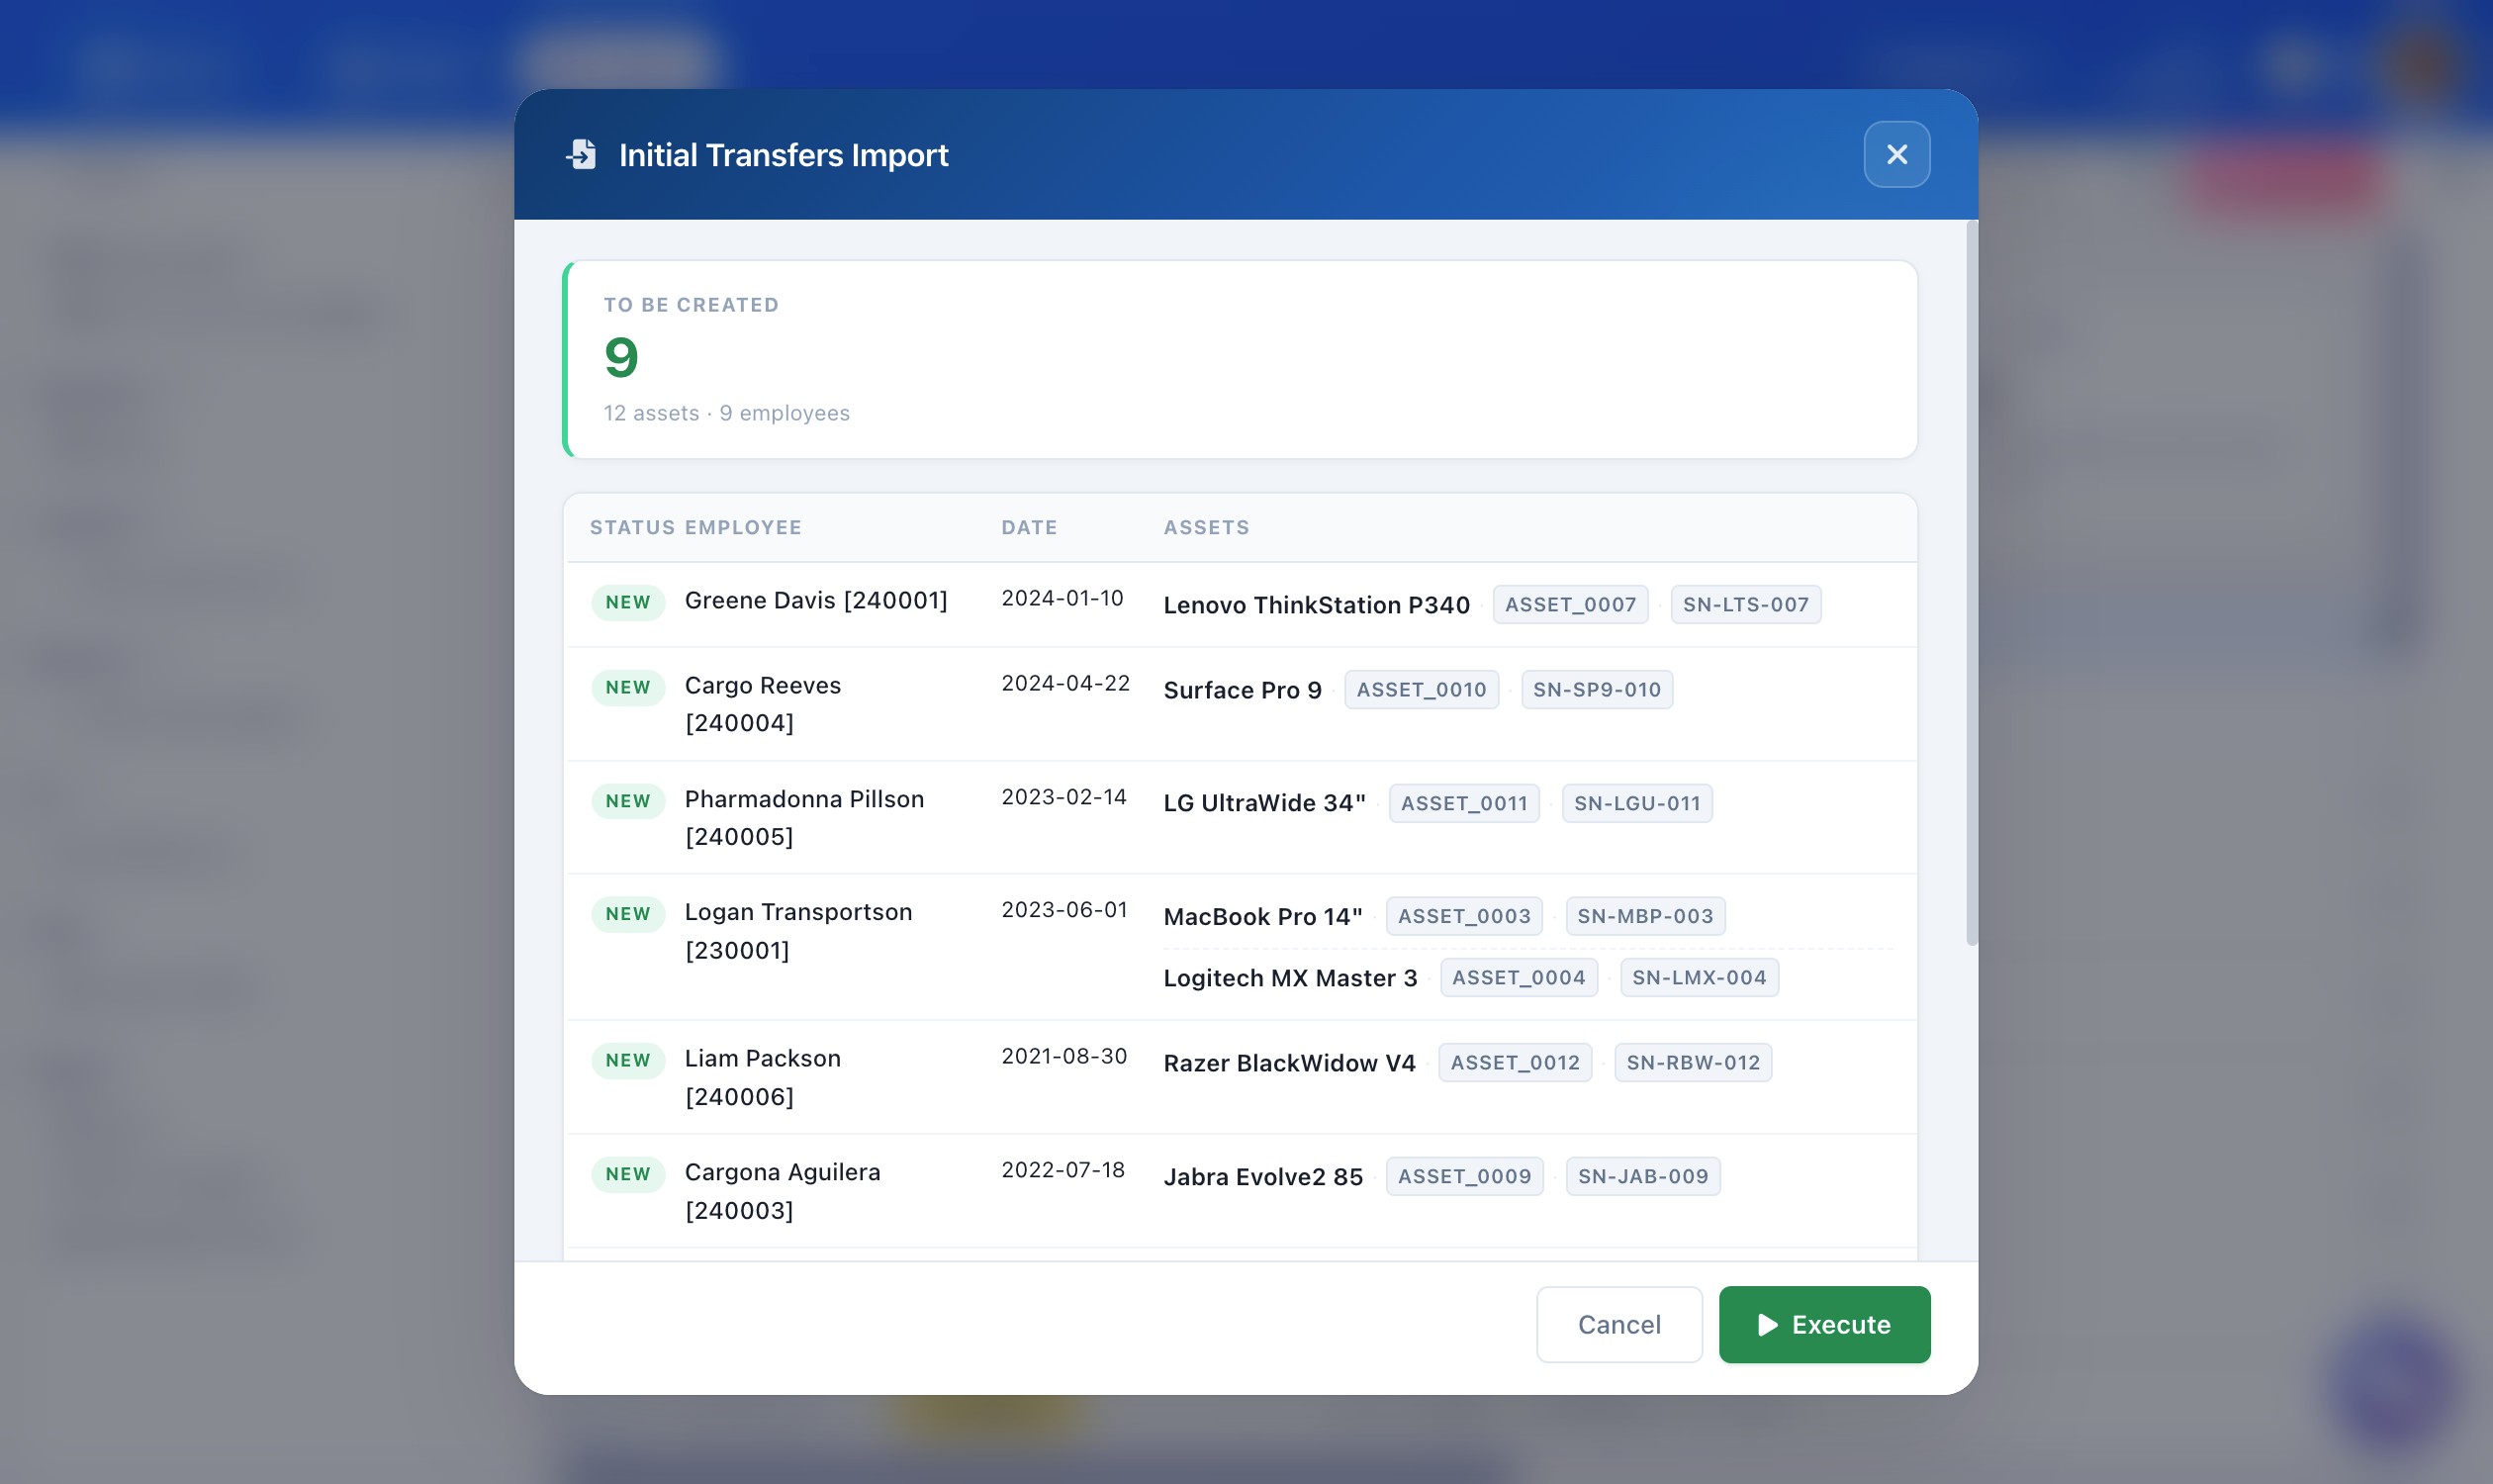The height and width of the screenshot is (1484, 2493).
Task: Click the EMPLOYEE column header
Action: (x=743, y=527)
